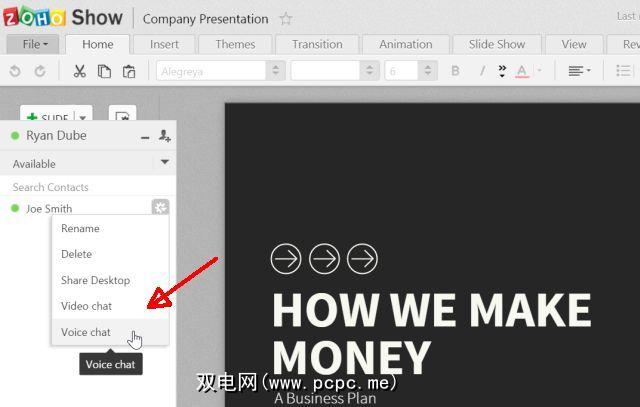
Task: Choose Voice chat from contact menu
Action: (x=110, y=332)
